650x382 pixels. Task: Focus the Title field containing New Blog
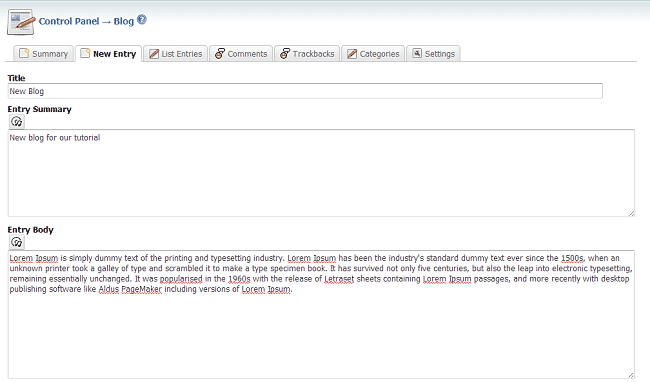click(305, 91)
